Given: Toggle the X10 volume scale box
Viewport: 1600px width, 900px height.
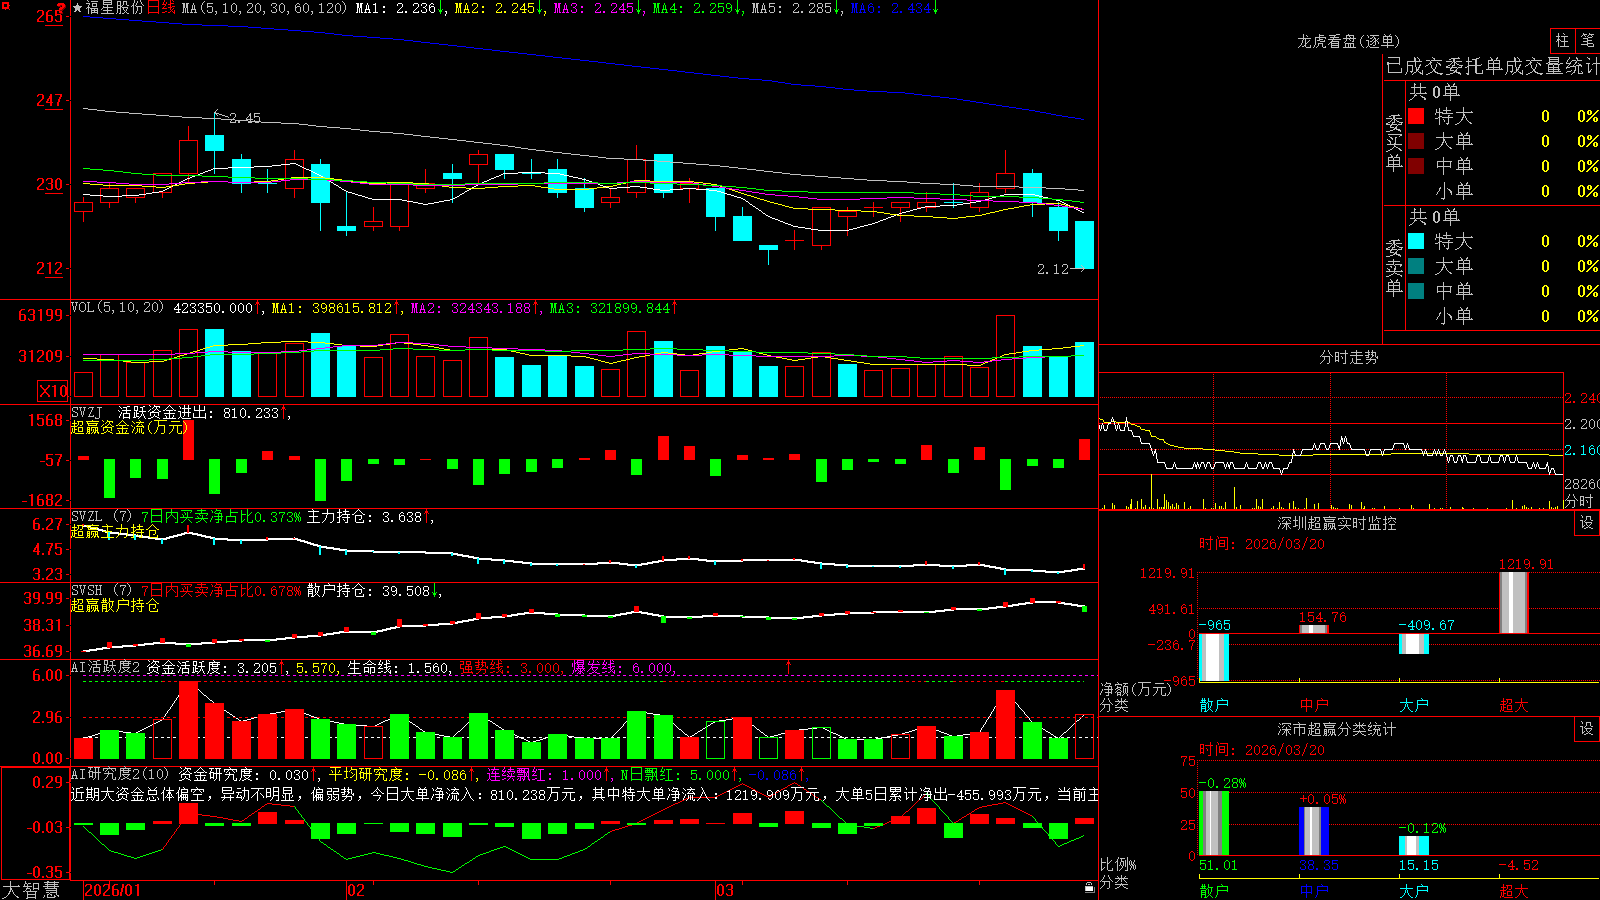Looking at the screenshot, I should (53, 391).
